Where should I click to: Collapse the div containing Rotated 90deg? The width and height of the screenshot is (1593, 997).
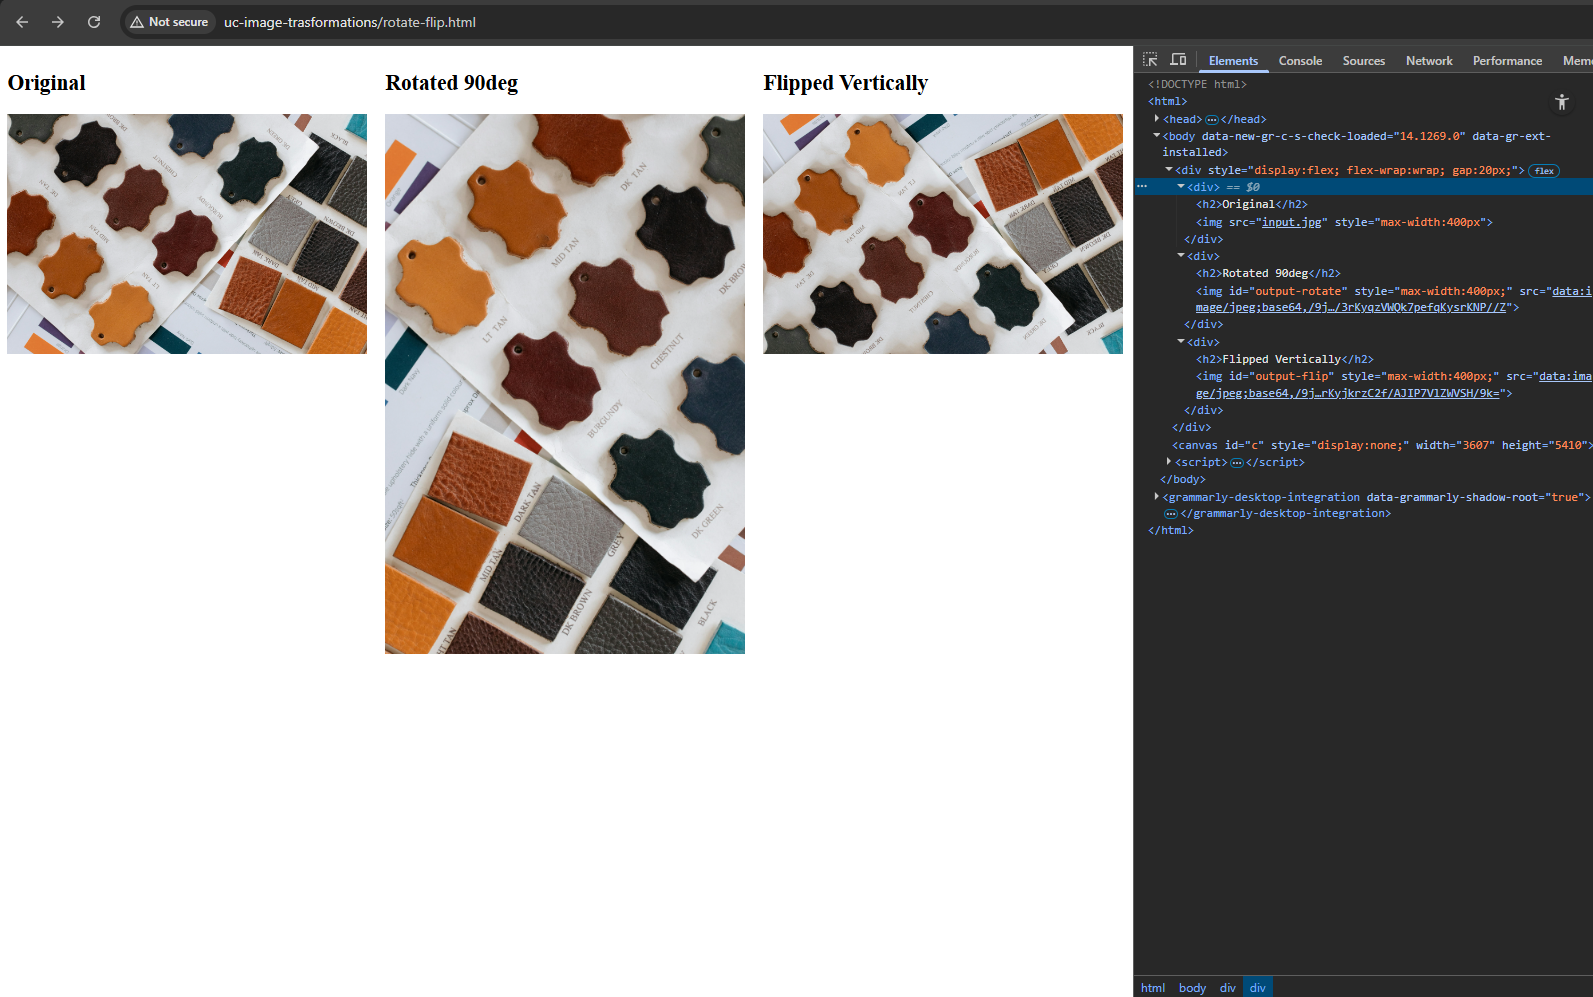click(x=1181, y=256)
